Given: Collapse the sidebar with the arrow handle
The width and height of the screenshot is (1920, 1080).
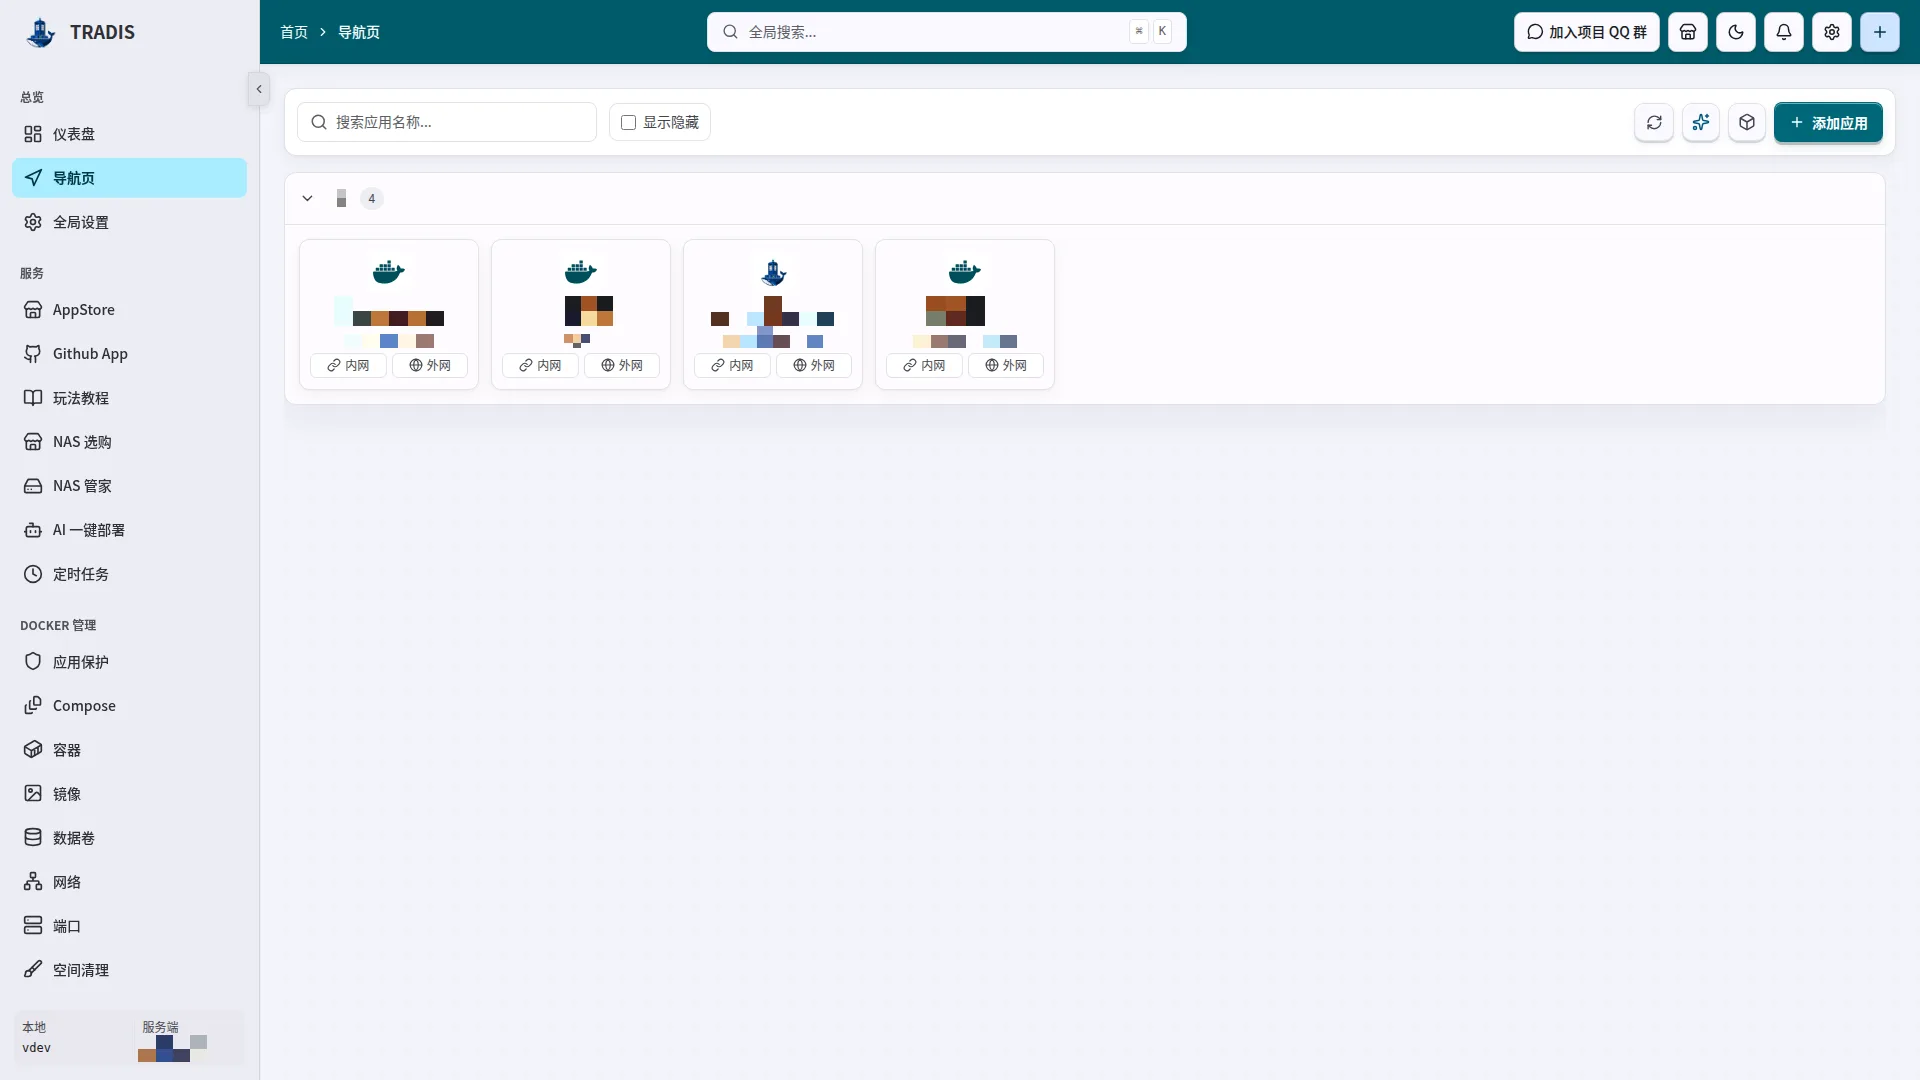Looking at the screenshot, I should tap(259, 89).
